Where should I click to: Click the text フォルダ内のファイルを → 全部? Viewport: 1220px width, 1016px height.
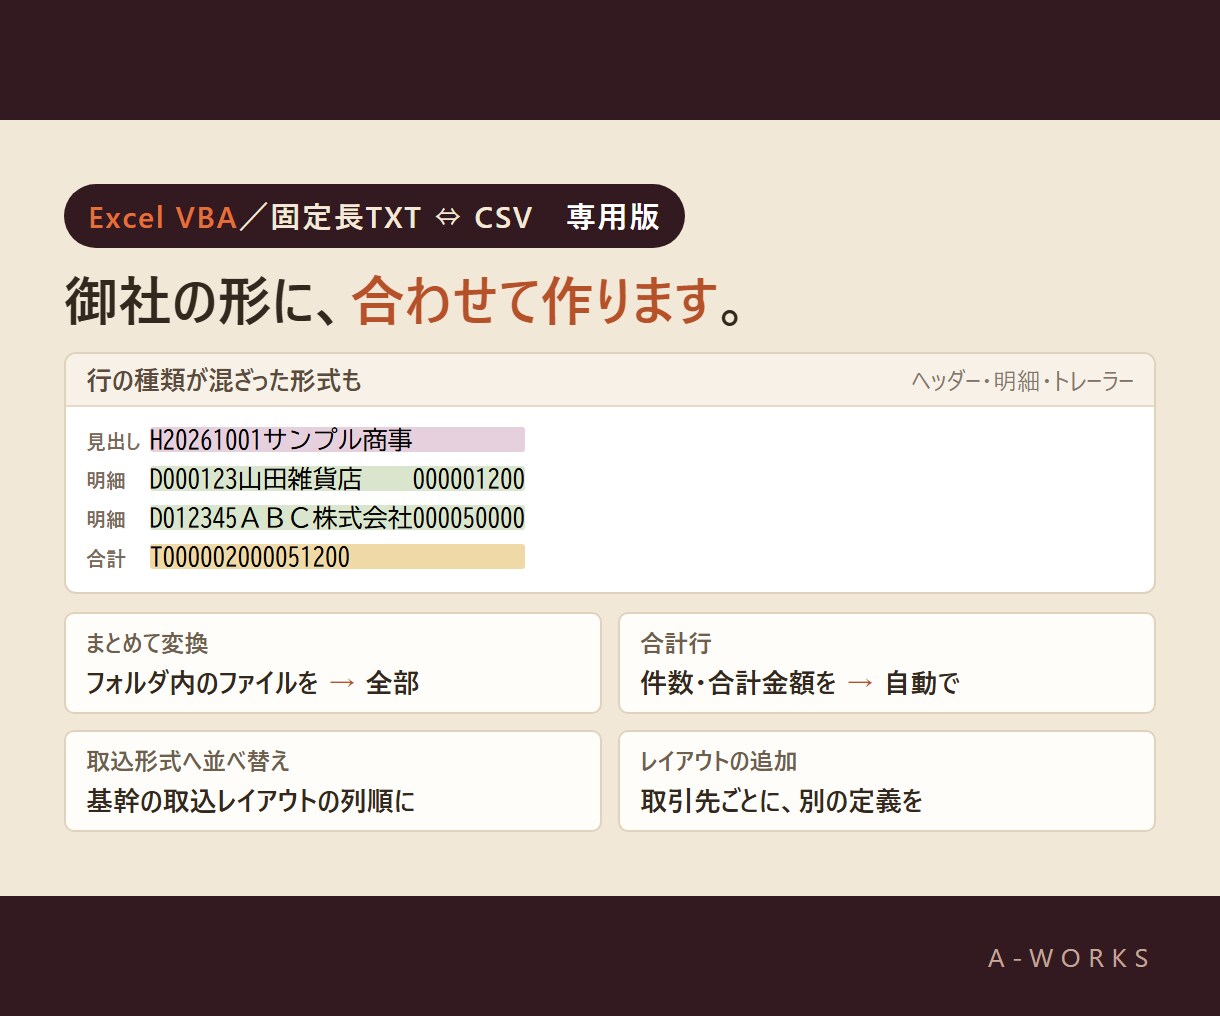pyautogui.click(x=253, y=683)
